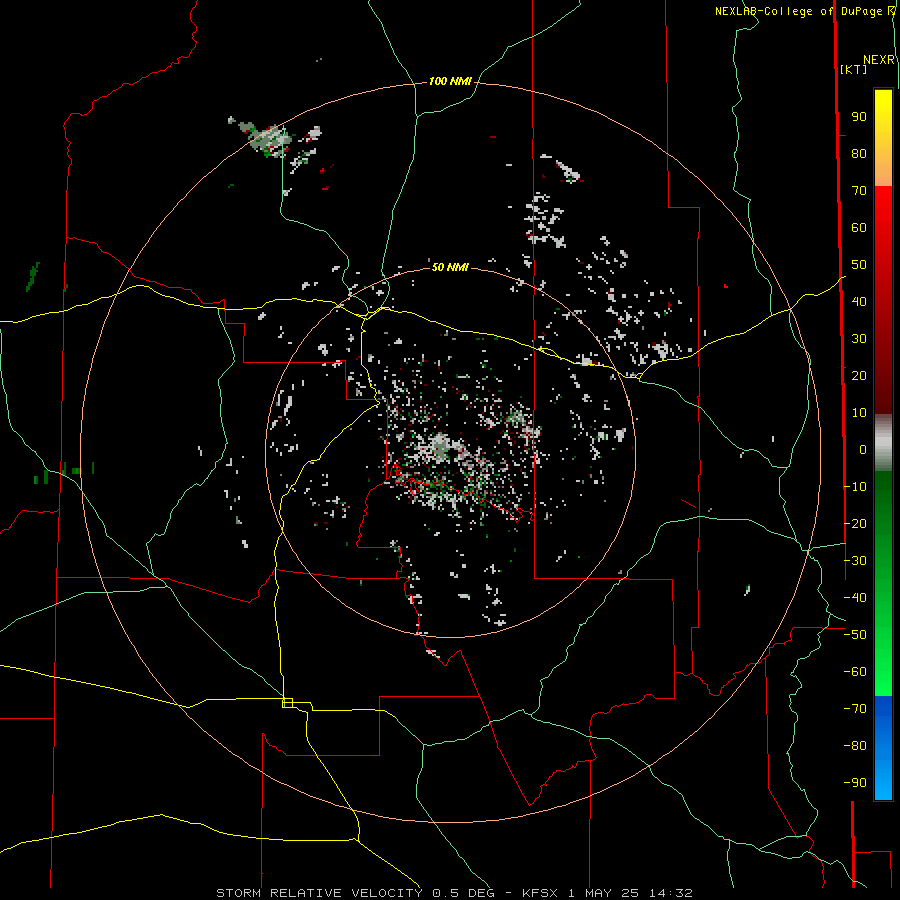The image size is (900, 900).
Task: Click the positive "20" scale value
Action: 859,375
